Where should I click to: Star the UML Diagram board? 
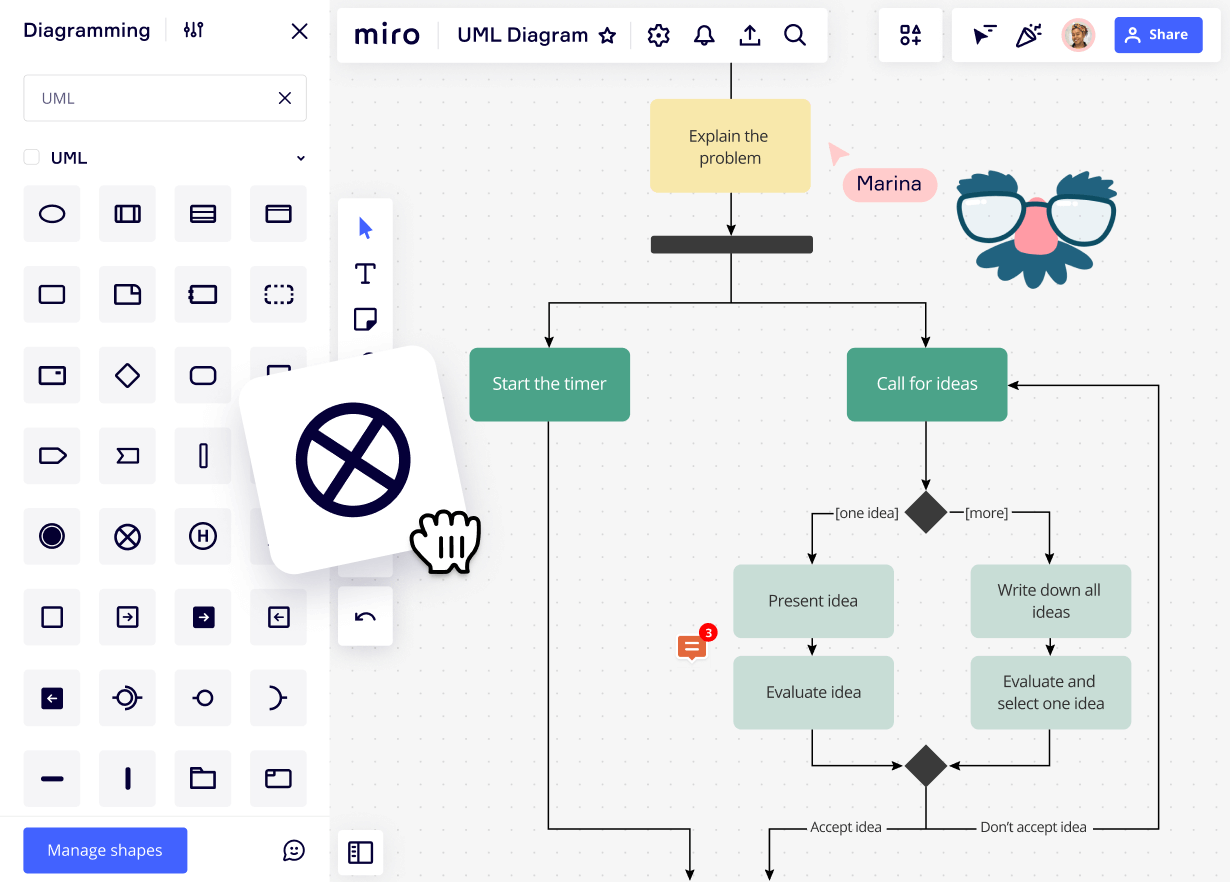pyautogui.click(x=607, y=34)
